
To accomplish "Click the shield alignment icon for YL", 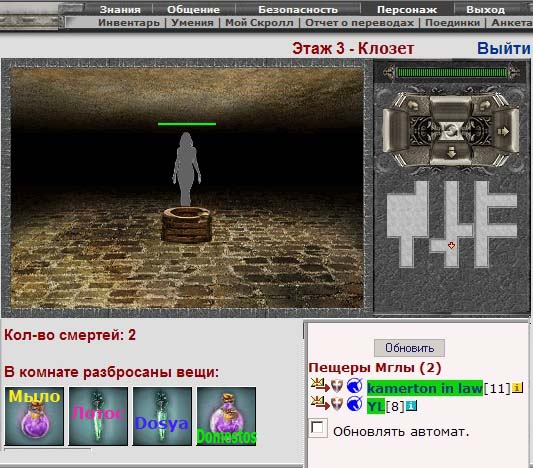I will click(337, 404).
